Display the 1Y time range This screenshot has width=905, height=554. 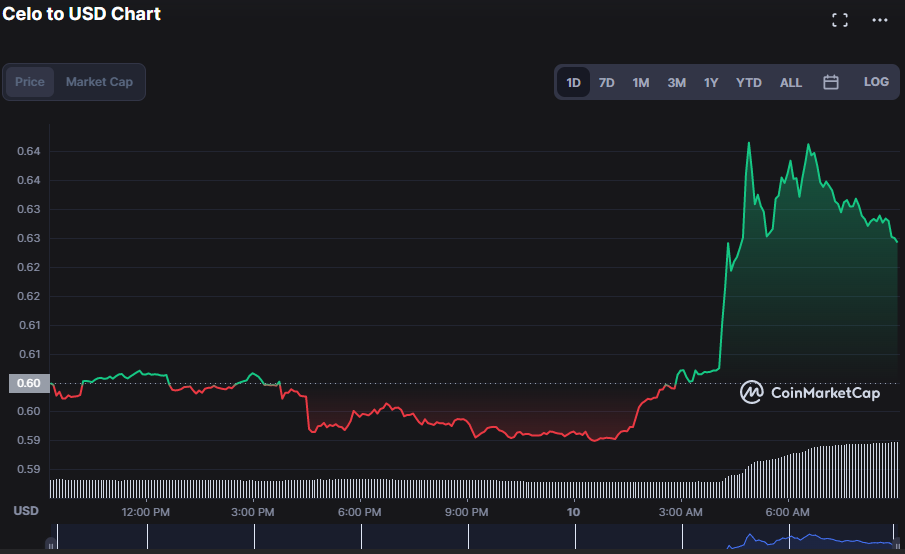click(x=711, y=82)
